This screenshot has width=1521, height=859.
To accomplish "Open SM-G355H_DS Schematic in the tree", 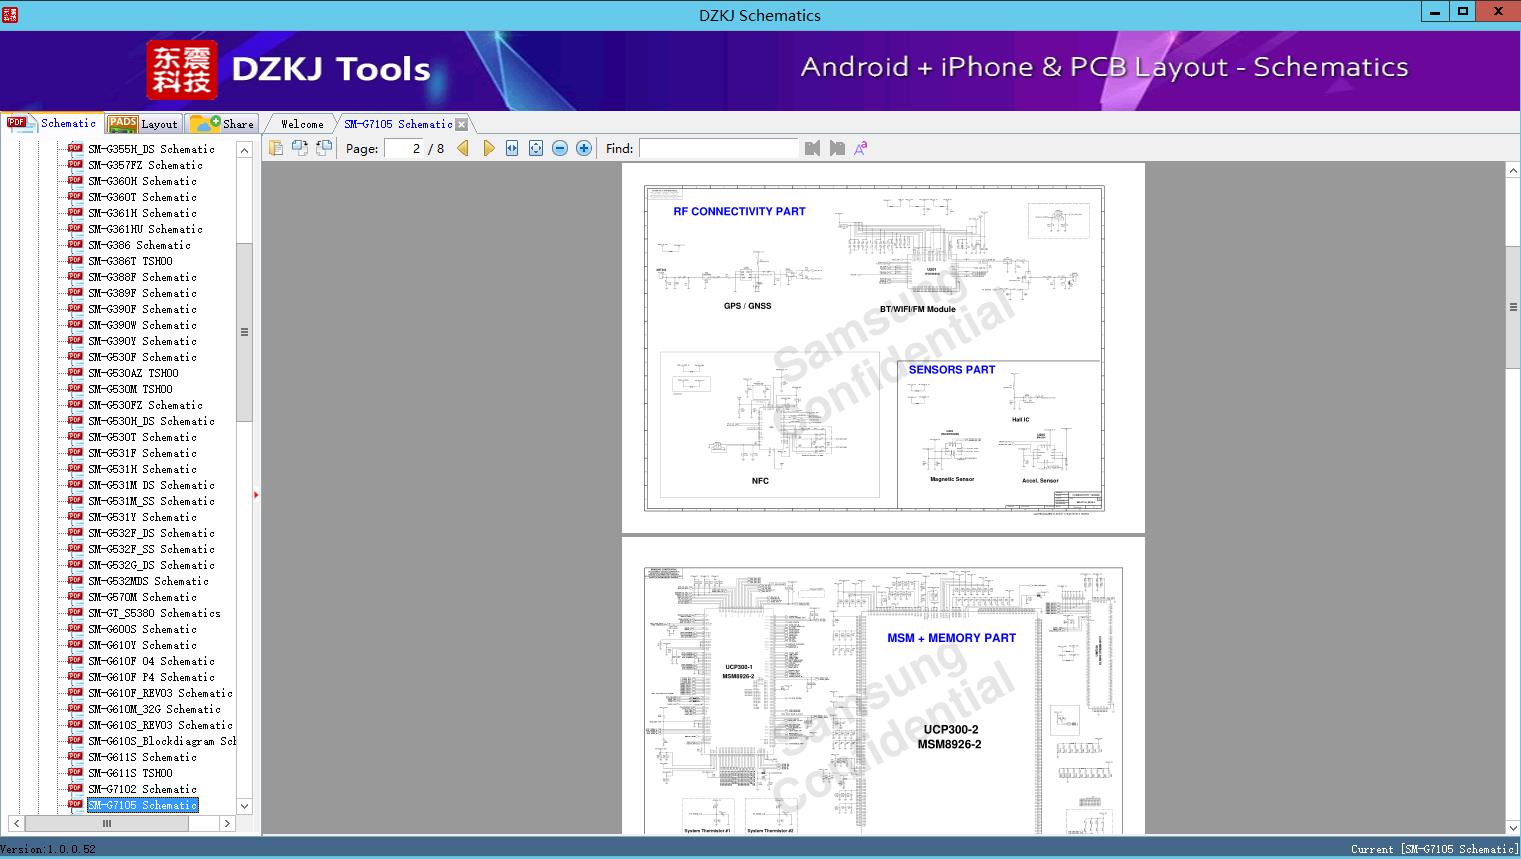I will pyautogui.click(x=151, y=149).
